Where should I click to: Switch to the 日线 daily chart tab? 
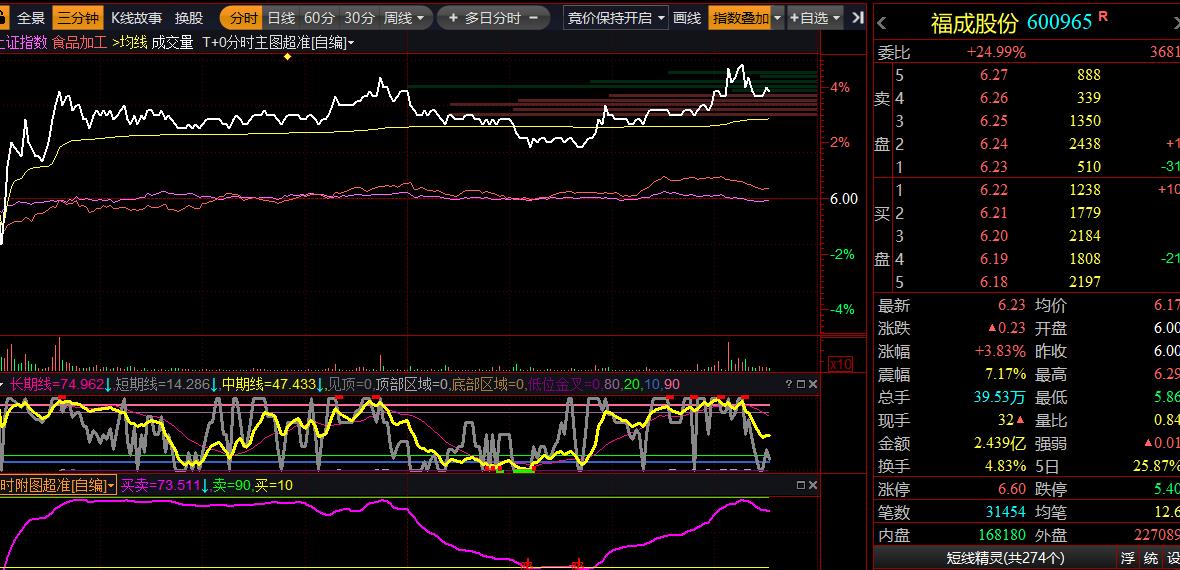pyautogui.click(x=281, y=18)
